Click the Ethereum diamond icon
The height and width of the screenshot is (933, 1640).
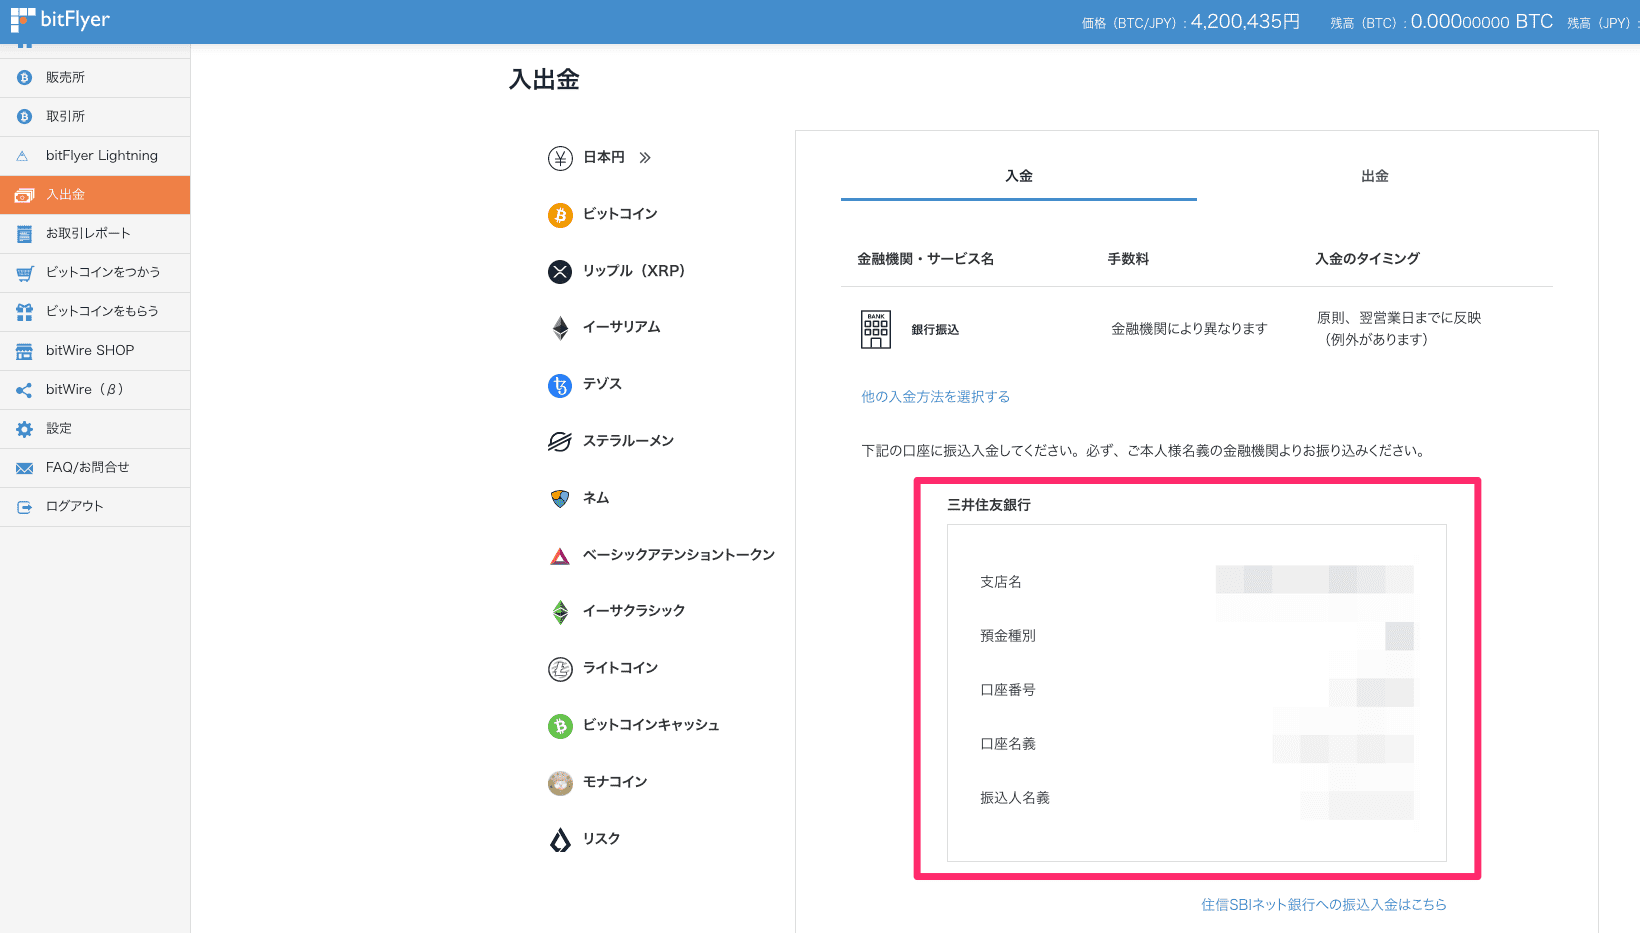(560, 328)
